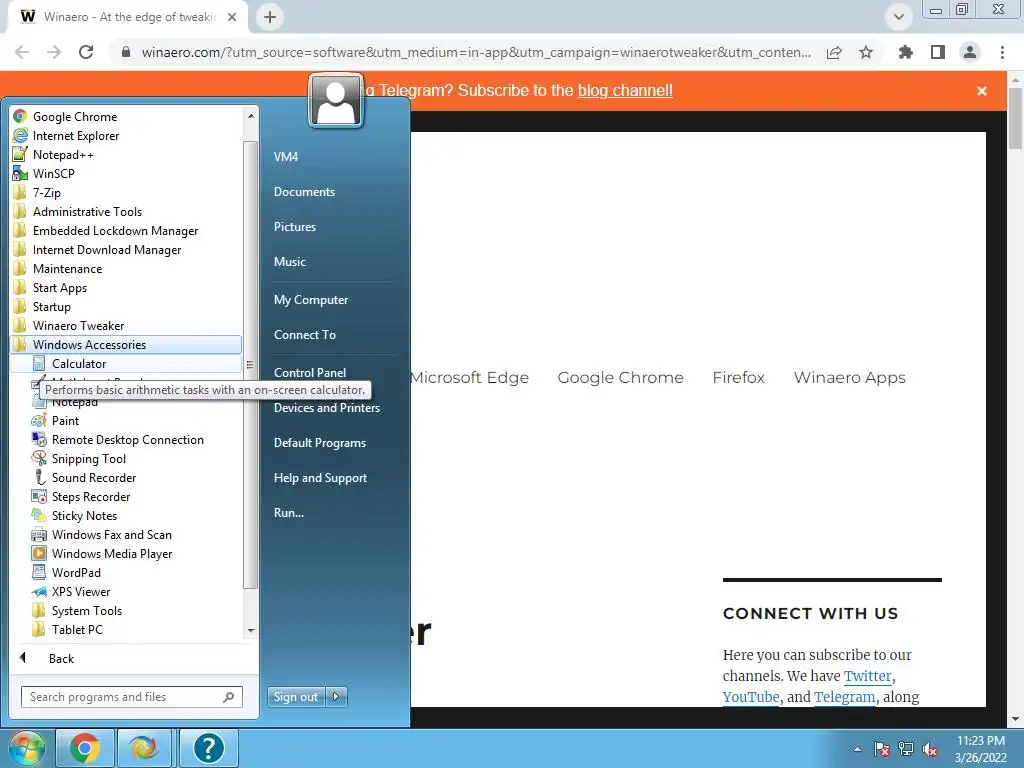Click the help question mark taskbar icon
Viewport: 1024px width, 768px height.
(208, 748)
